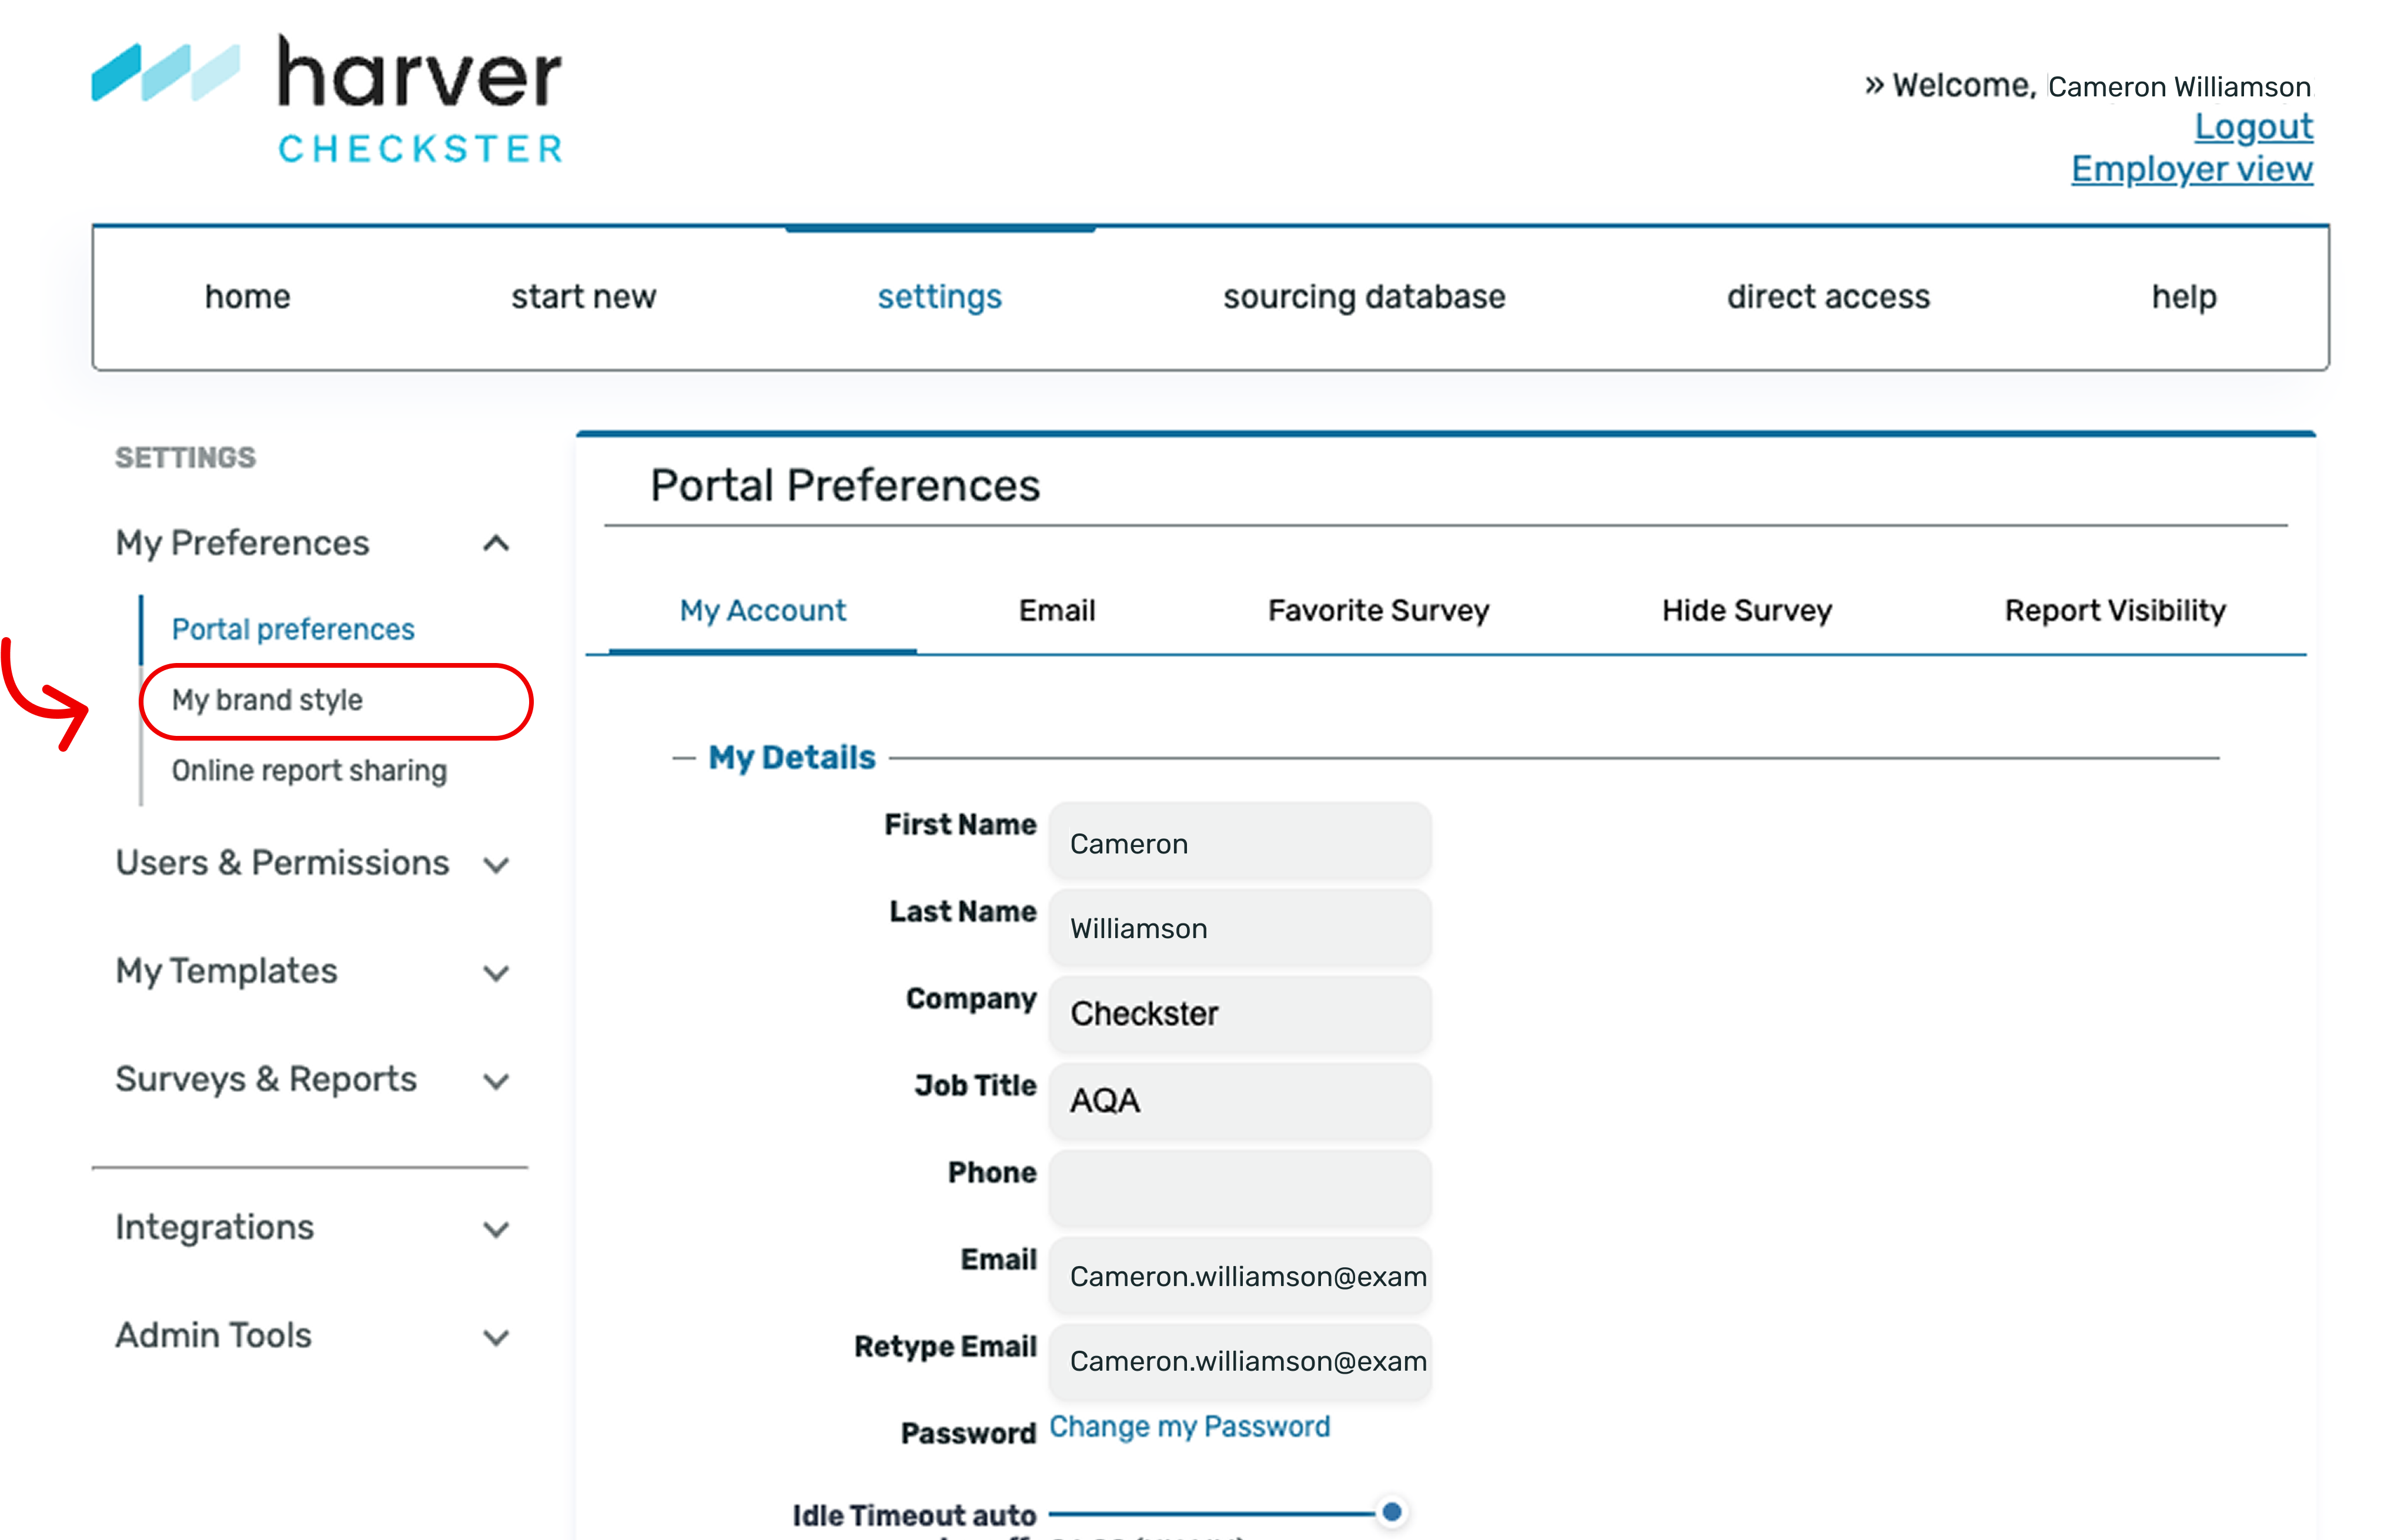Expand the Integrations section
Viewport: 2391px width, 1540px height.
(497, 1229)
